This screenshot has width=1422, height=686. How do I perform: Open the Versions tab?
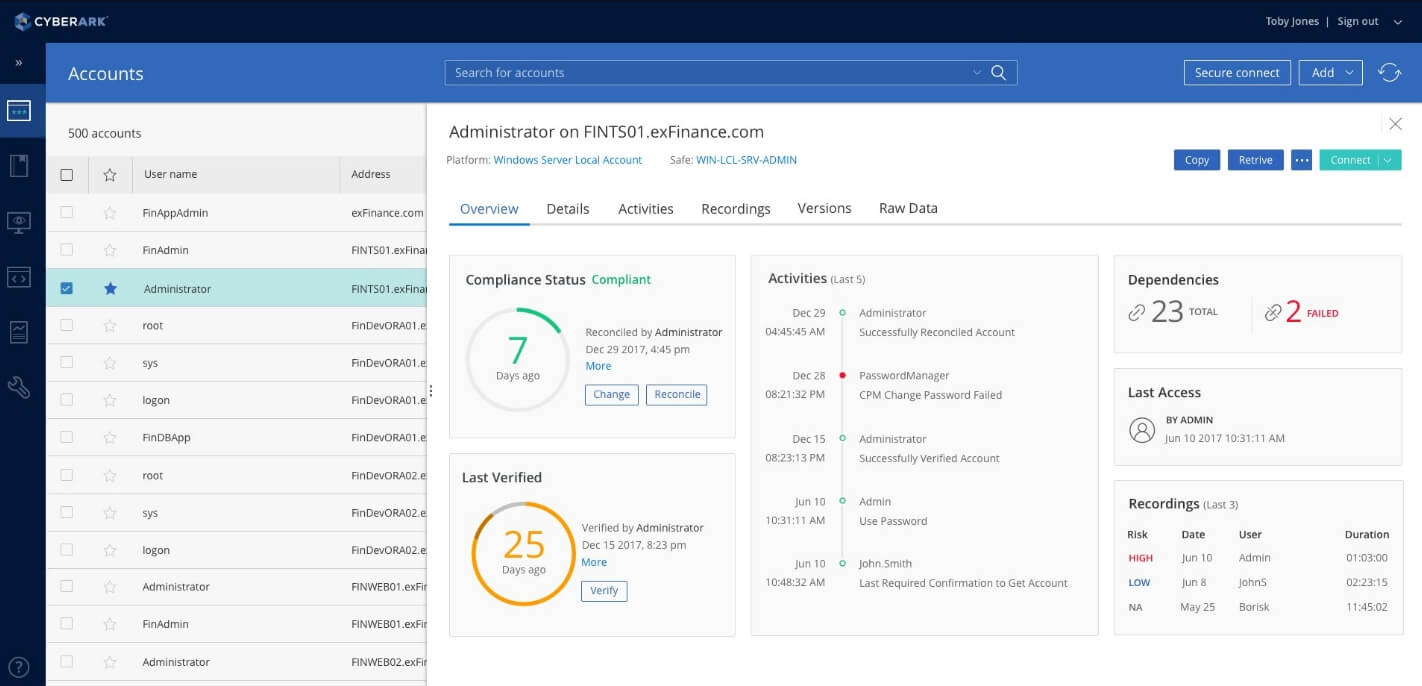(x=824, y=208)
